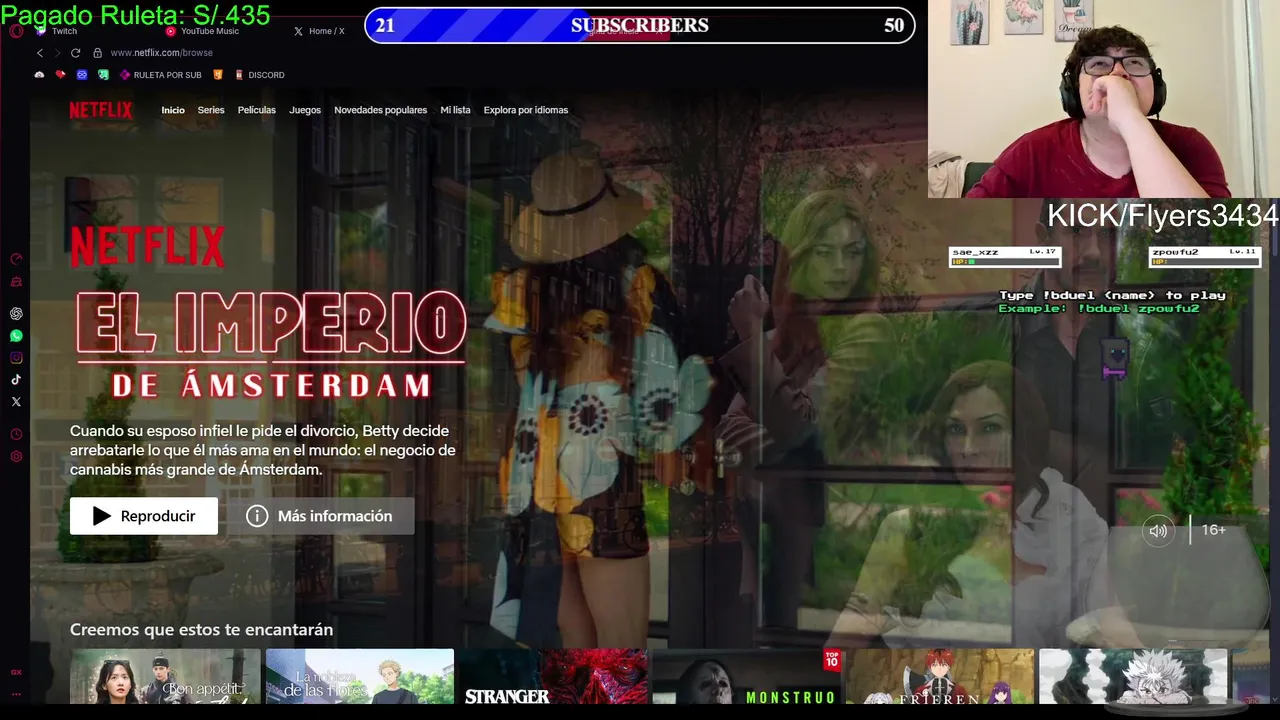
Task: Open the blue envelope bookmark icon
Action: (x=82, y=75)
